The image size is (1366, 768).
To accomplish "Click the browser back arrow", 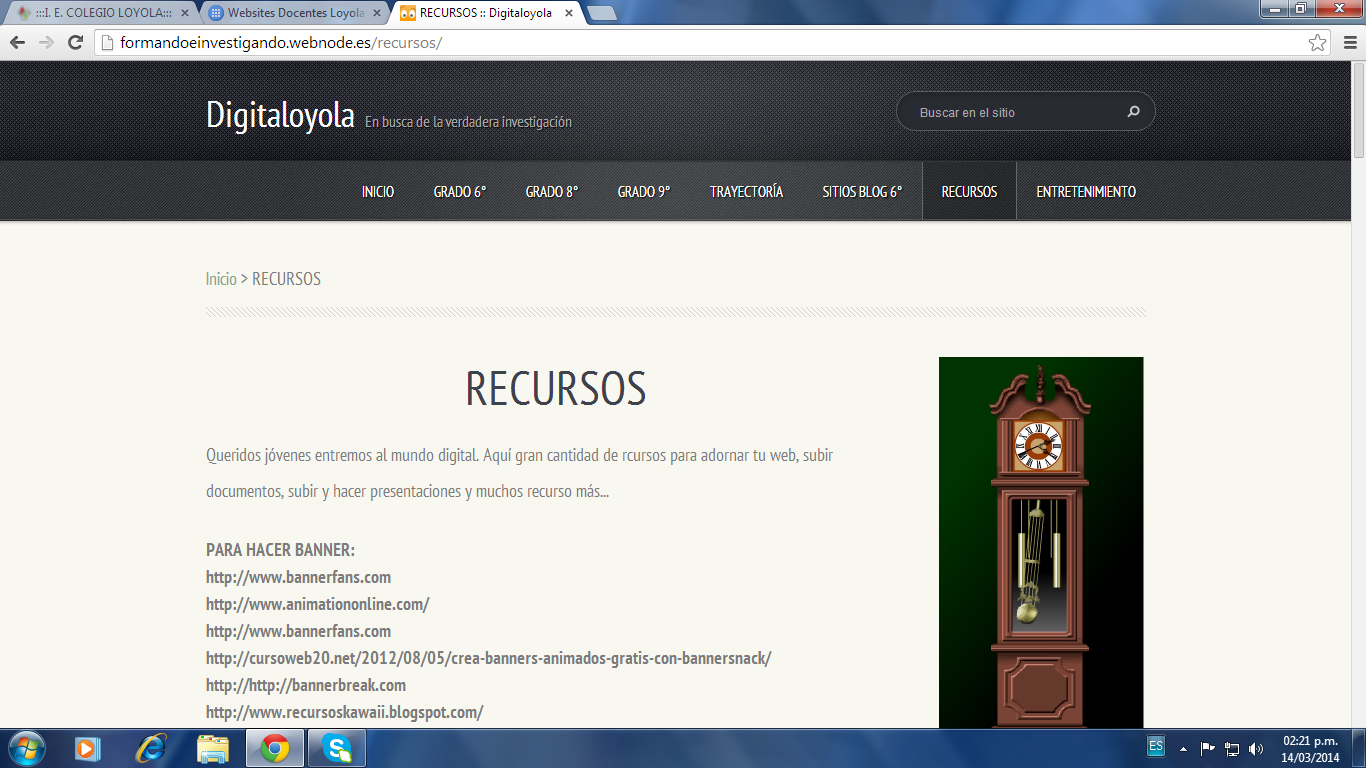I will click(17, 42).
